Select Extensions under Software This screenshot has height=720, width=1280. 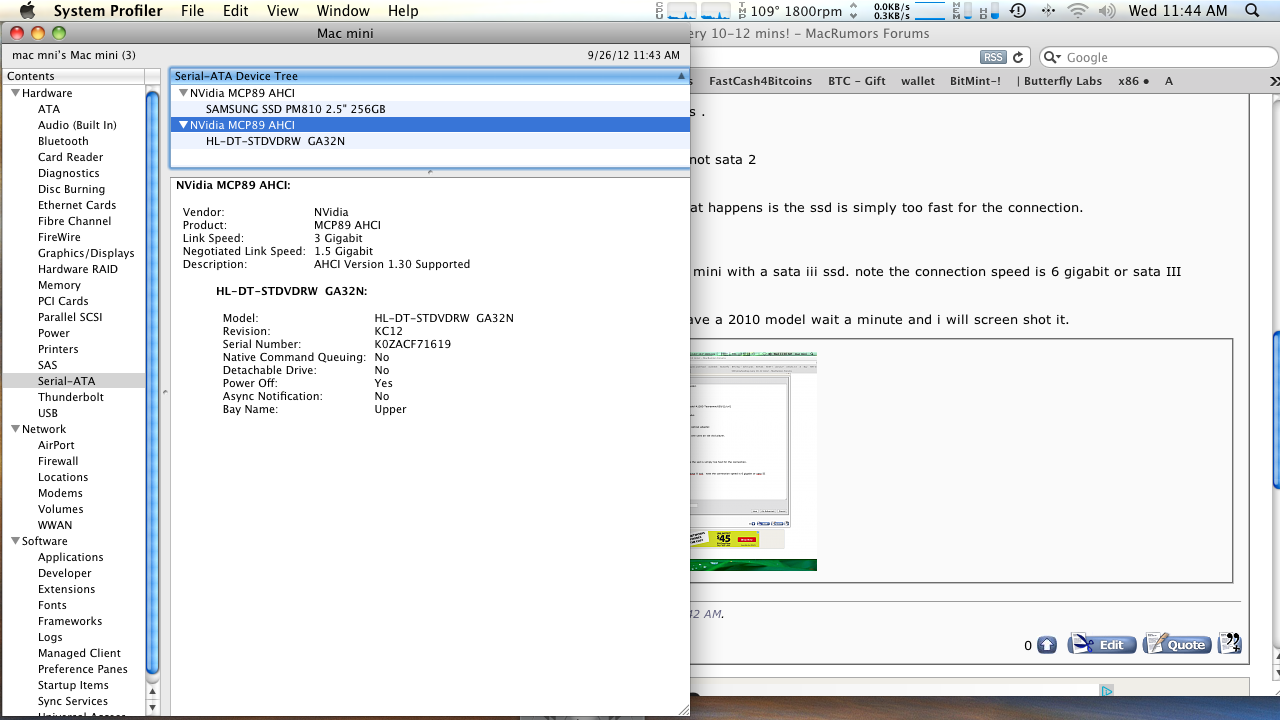coord(67,589)
